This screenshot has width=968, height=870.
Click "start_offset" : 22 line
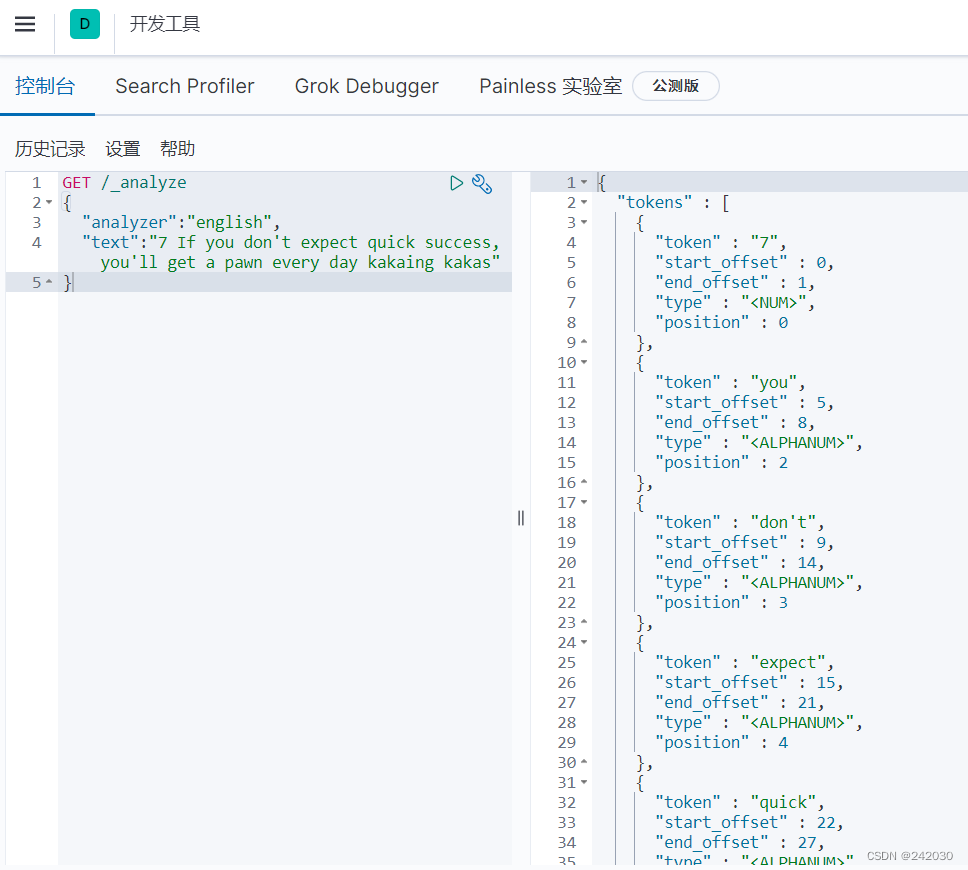coord(749,822)
